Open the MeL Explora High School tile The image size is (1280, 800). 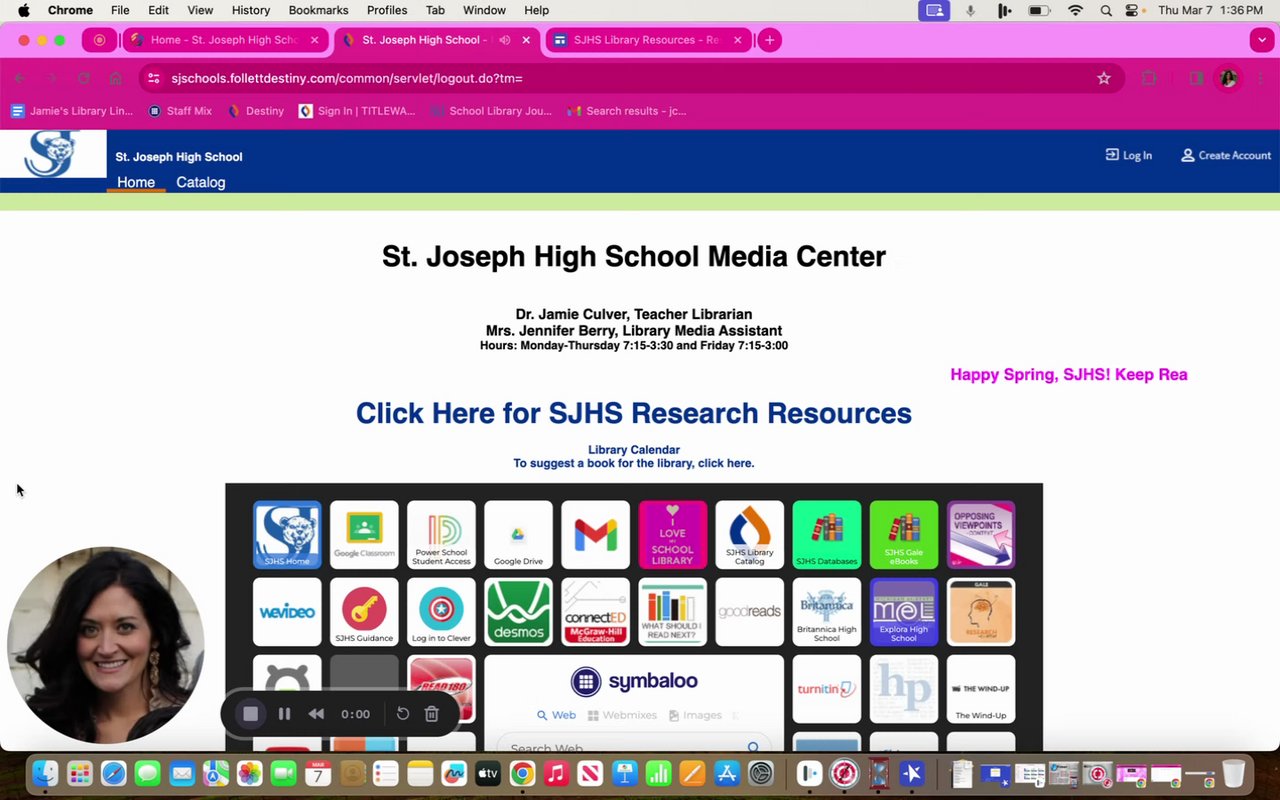click(903, 612)
